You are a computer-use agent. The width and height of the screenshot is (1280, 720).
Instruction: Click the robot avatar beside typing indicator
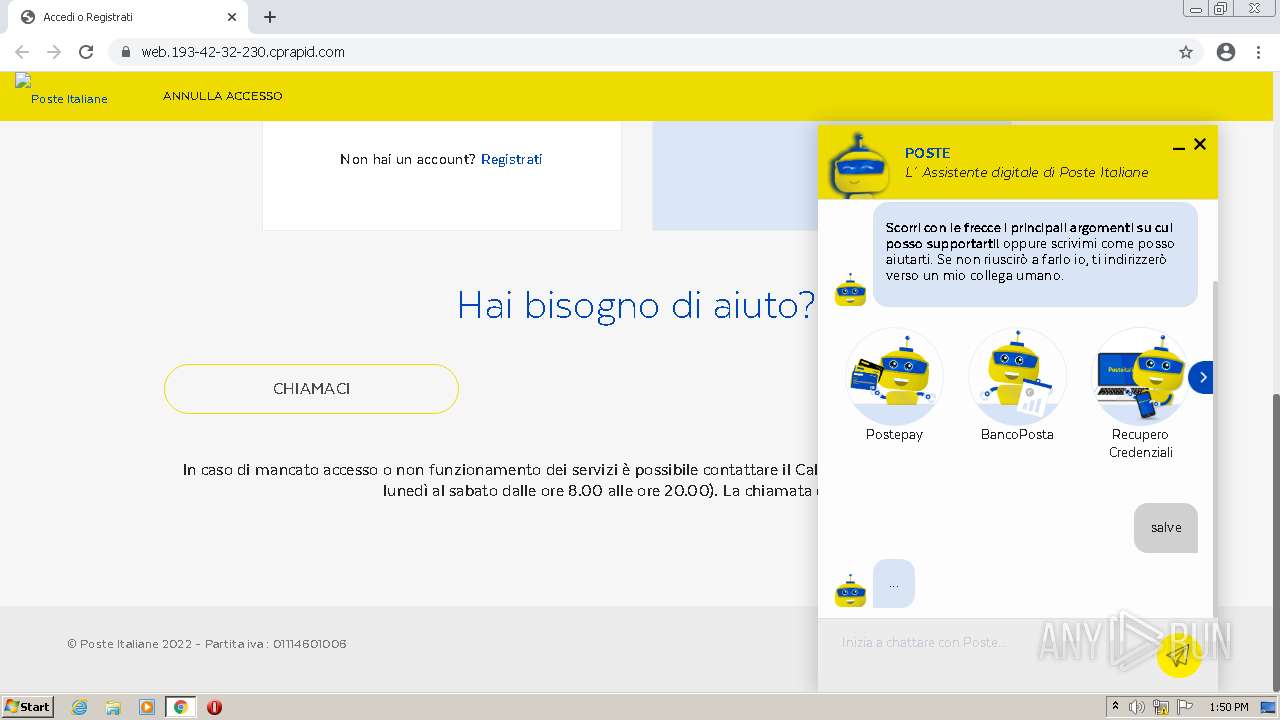[x=850, y=591]
